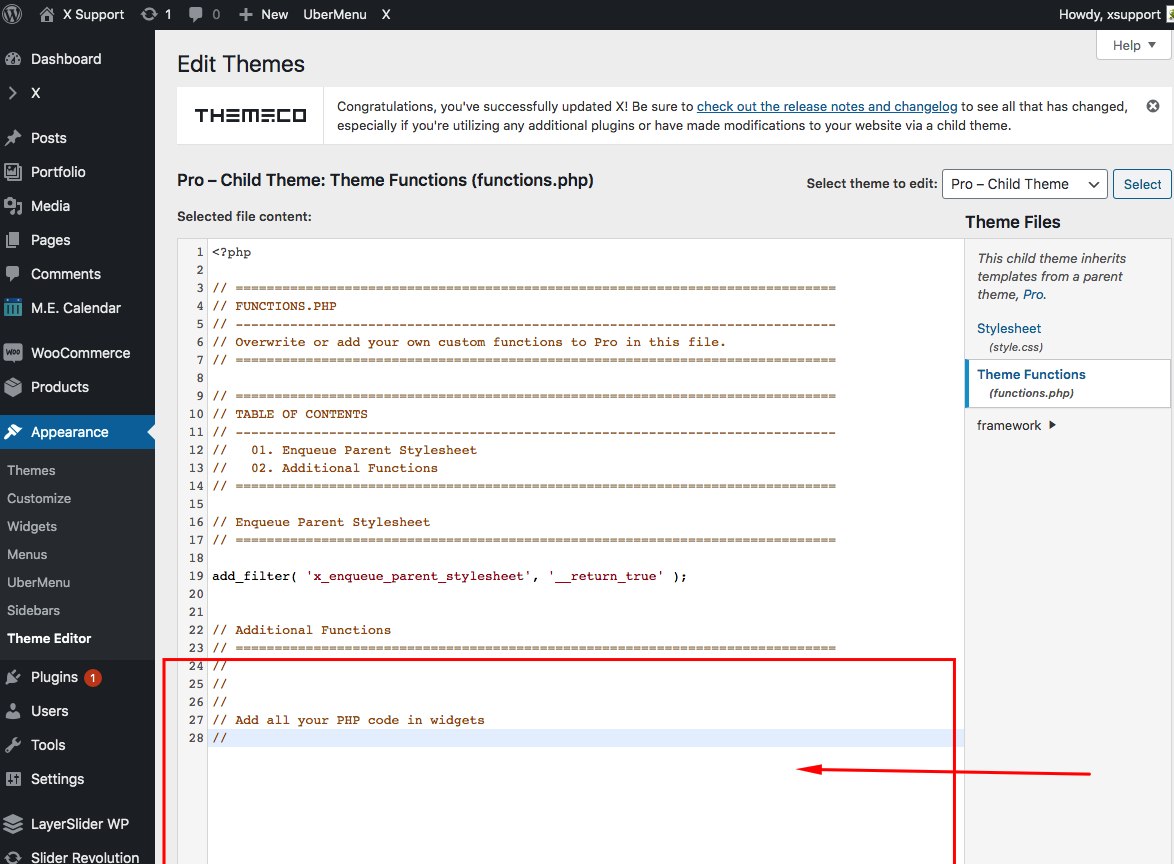Image resolution: width=1174 pixels, height=864 pixels.
Task: Expand the Help panel
Action: coord(1134,45)
